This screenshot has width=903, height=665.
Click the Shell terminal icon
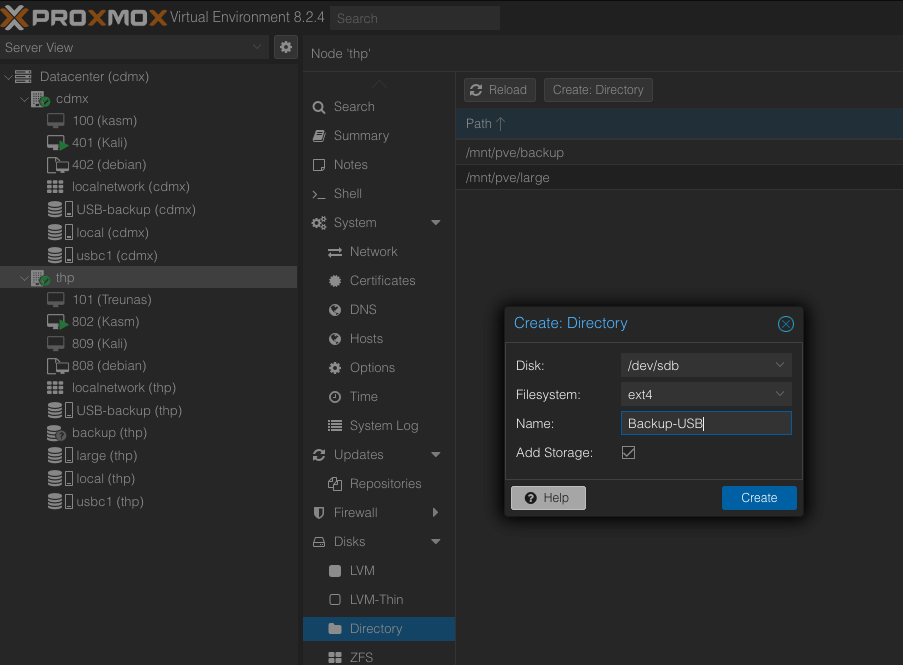point(319,194)
